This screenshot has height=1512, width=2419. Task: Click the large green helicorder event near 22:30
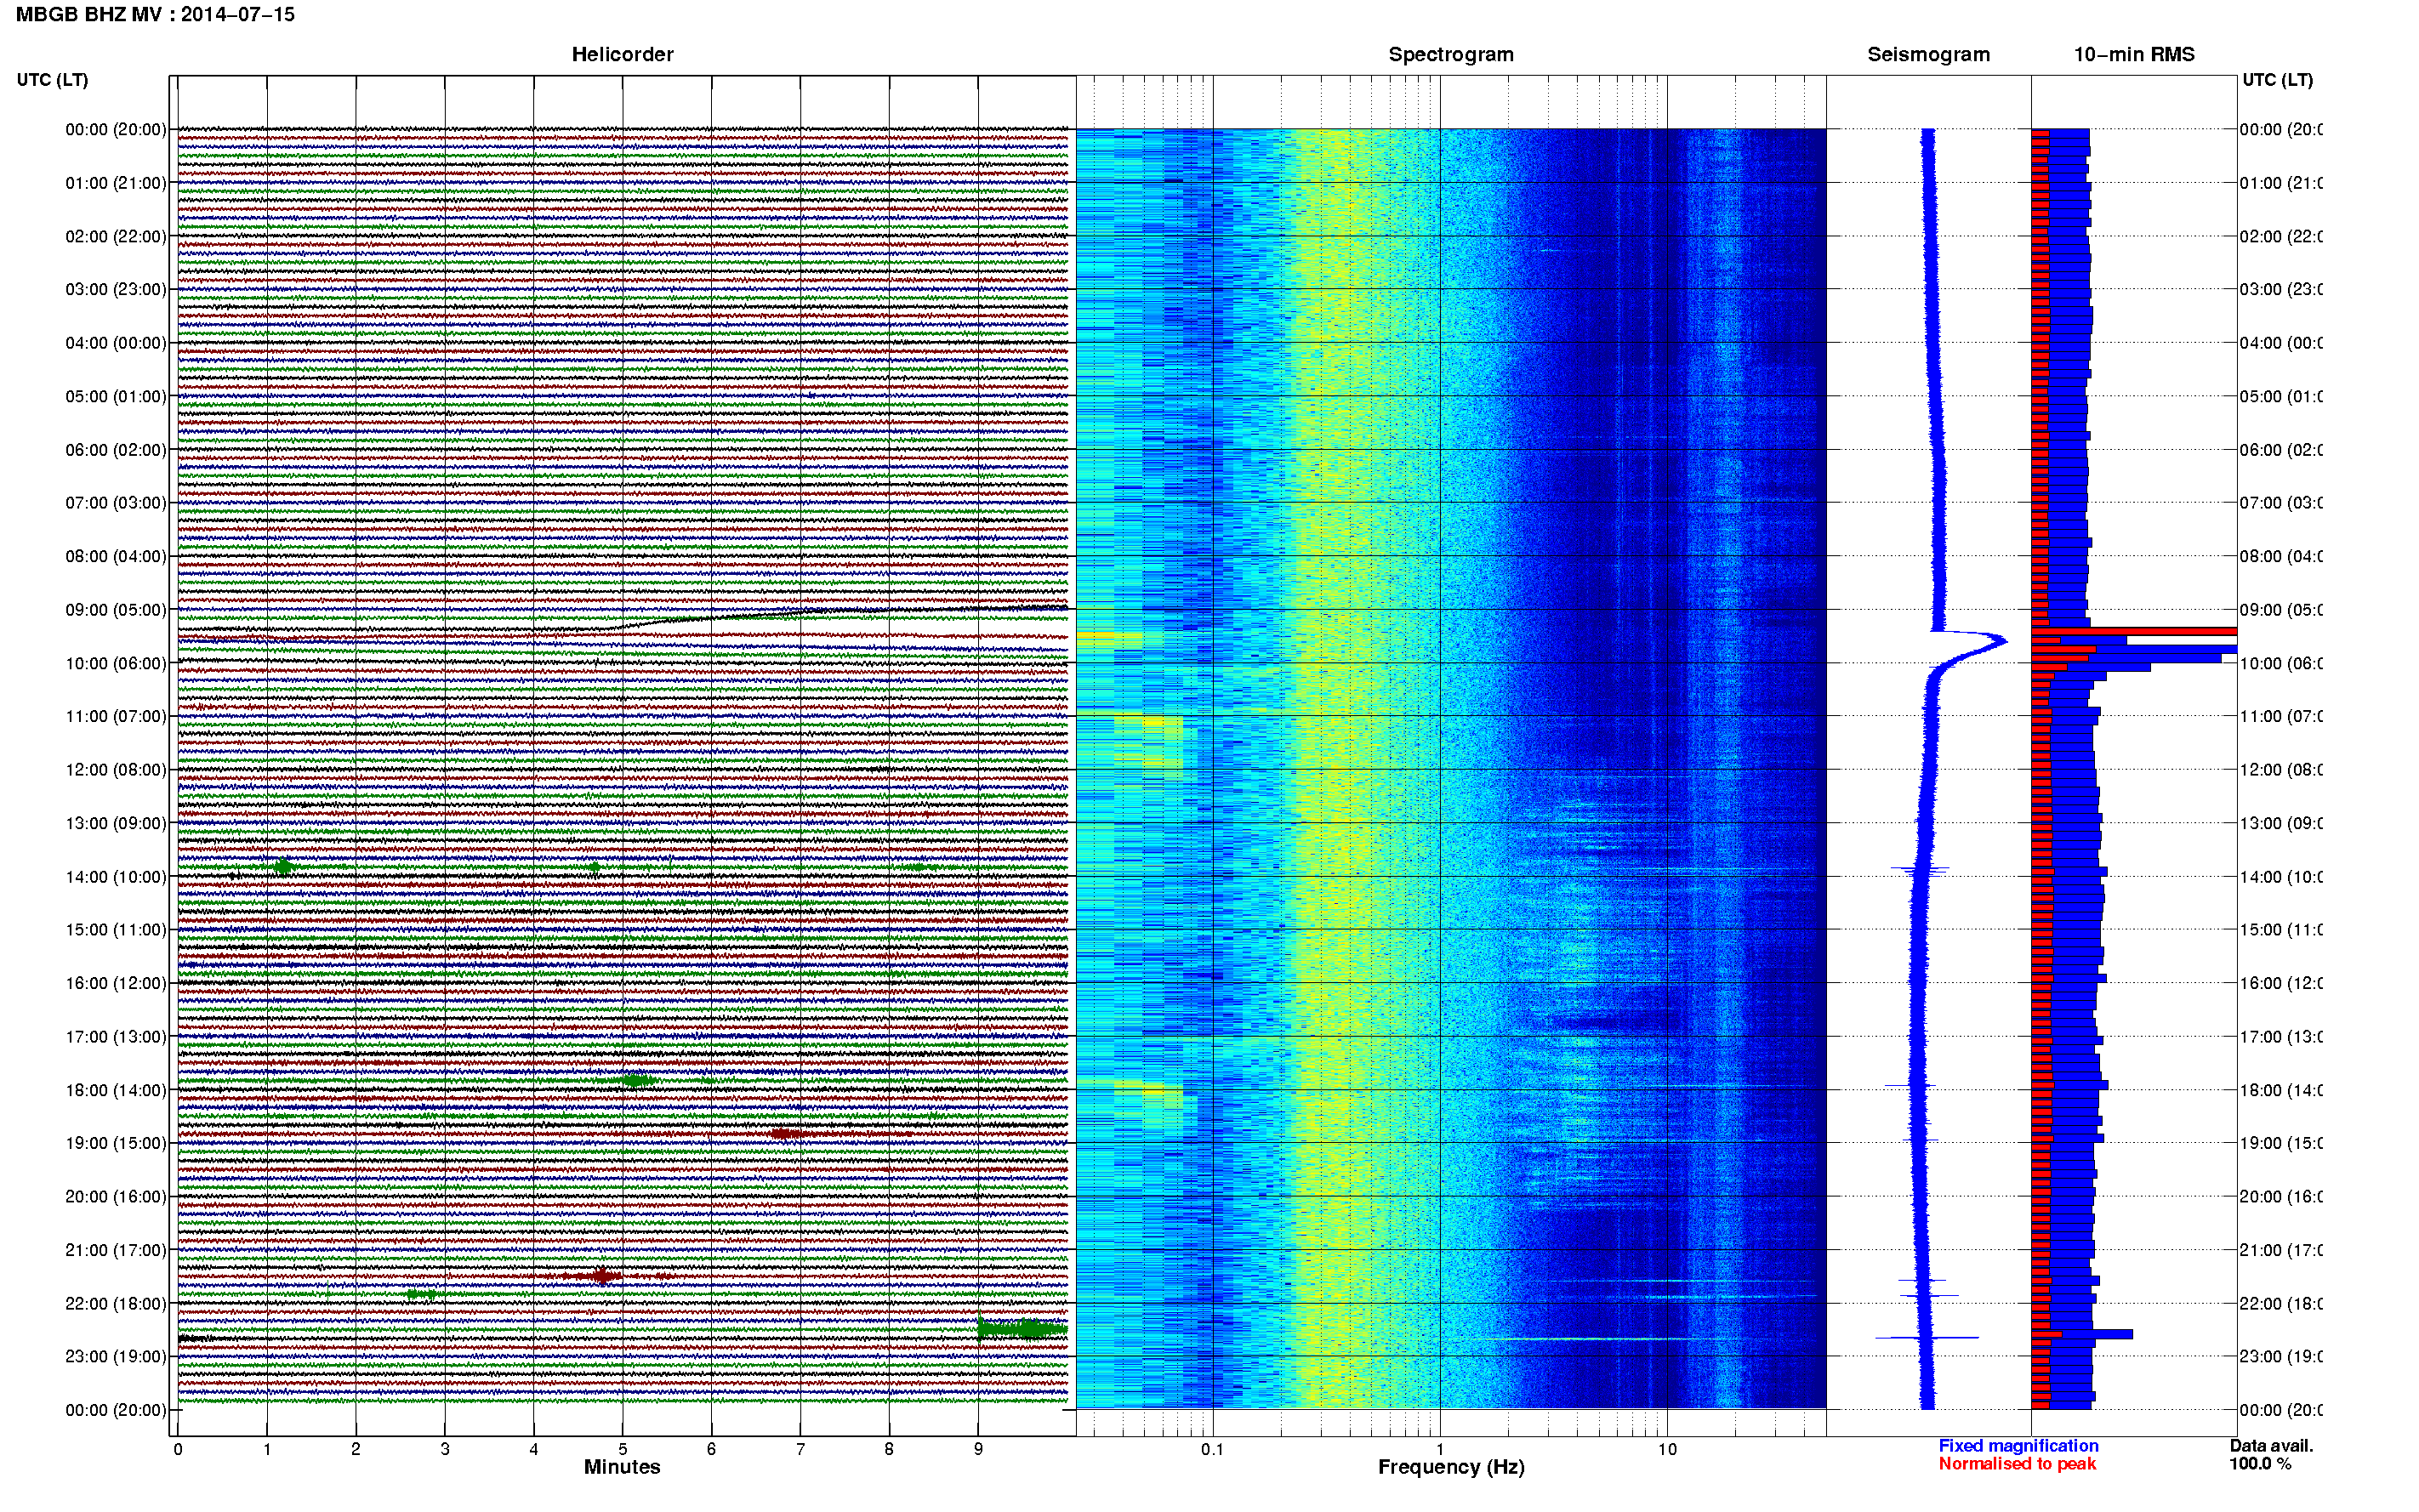click(1022, 1329)
